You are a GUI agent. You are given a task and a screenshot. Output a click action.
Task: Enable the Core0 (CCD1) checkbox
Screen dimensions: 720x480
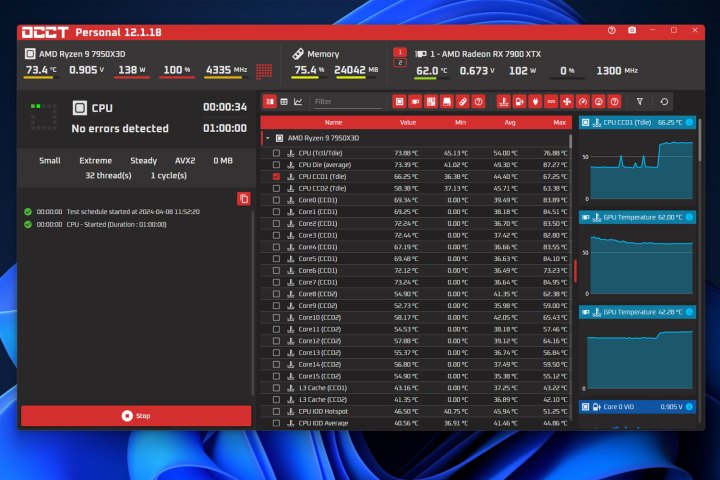276,200
